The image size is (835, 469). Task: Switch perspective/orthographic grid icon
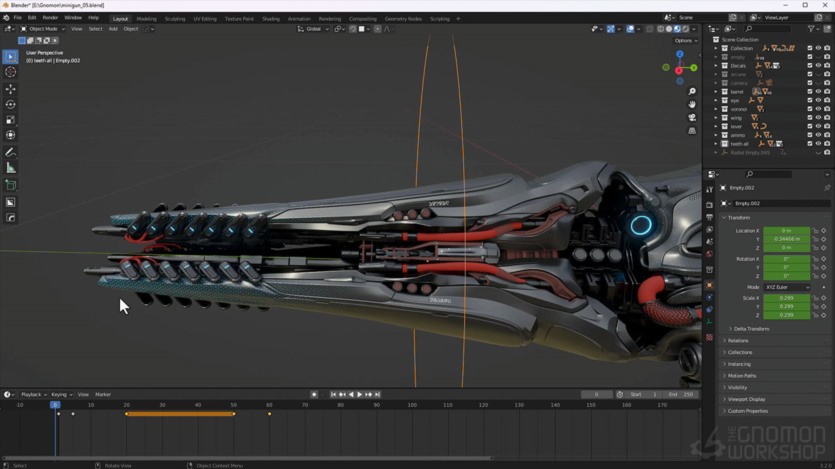pos(692,130)
